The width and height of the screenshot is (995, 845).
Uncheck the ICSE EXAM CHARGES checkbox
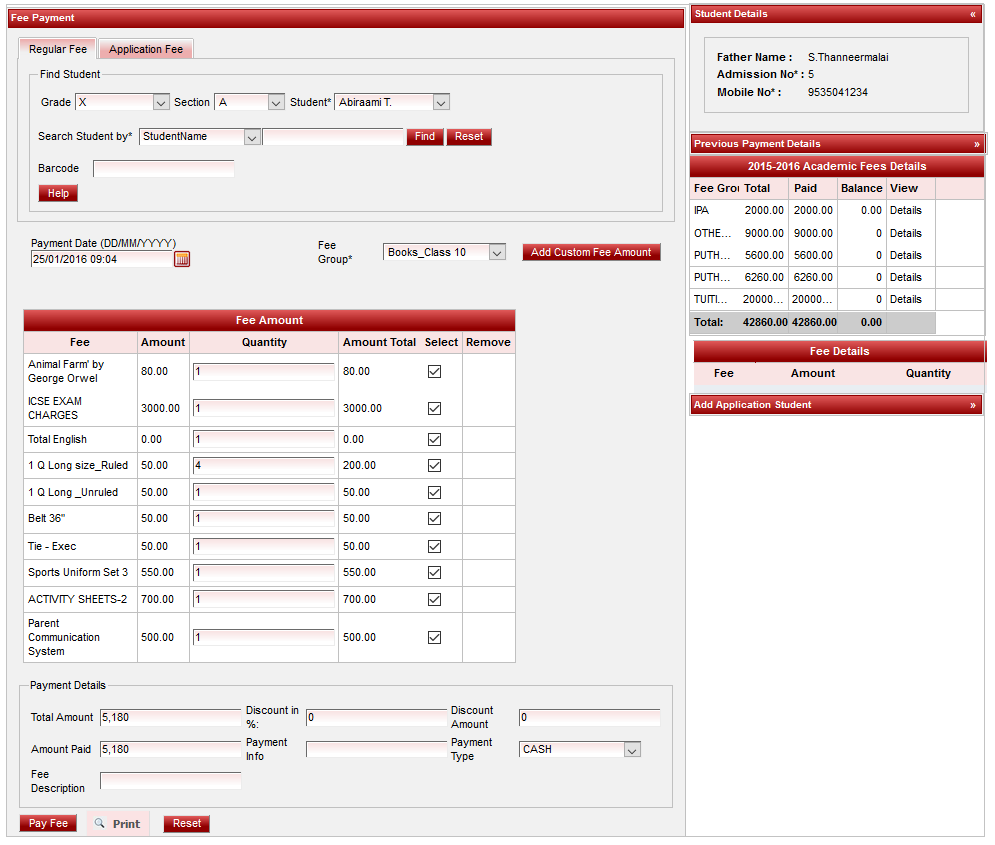pyautogui.click(x=434, y=408)
